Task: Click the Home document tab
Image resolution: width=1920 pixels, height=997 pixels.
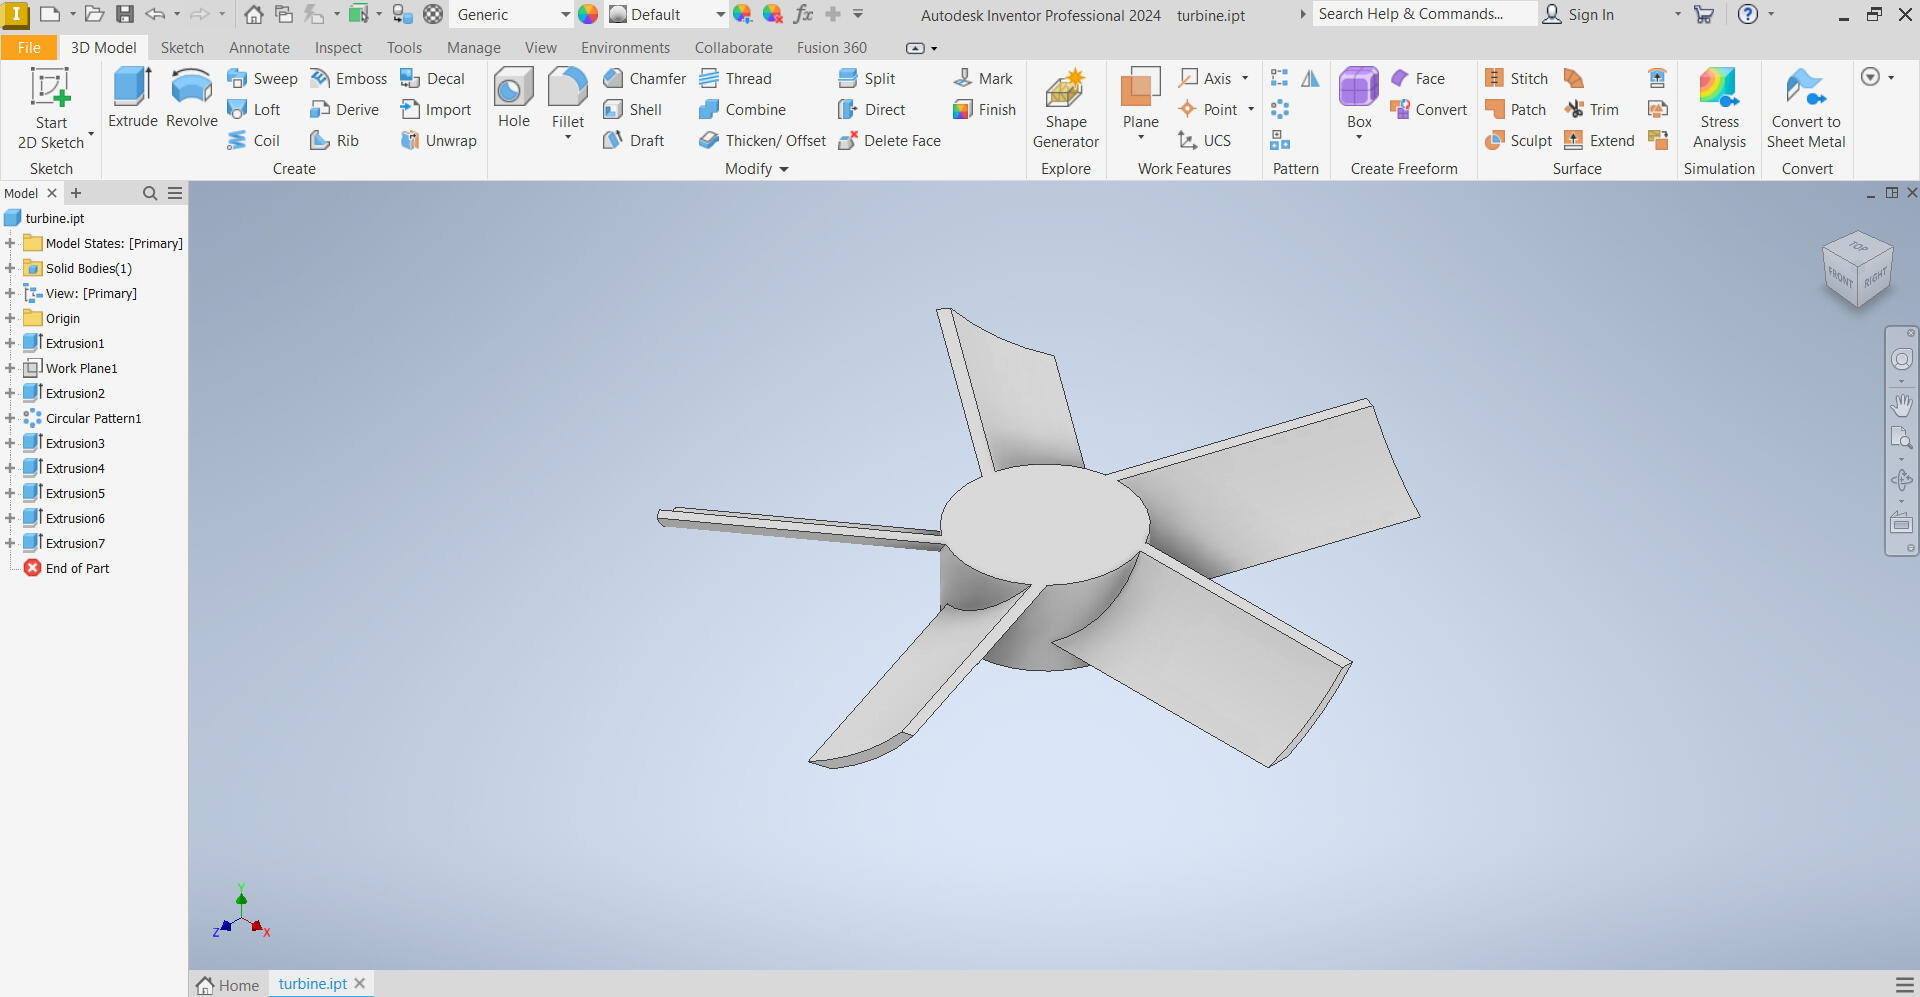Action: point(228,985)
